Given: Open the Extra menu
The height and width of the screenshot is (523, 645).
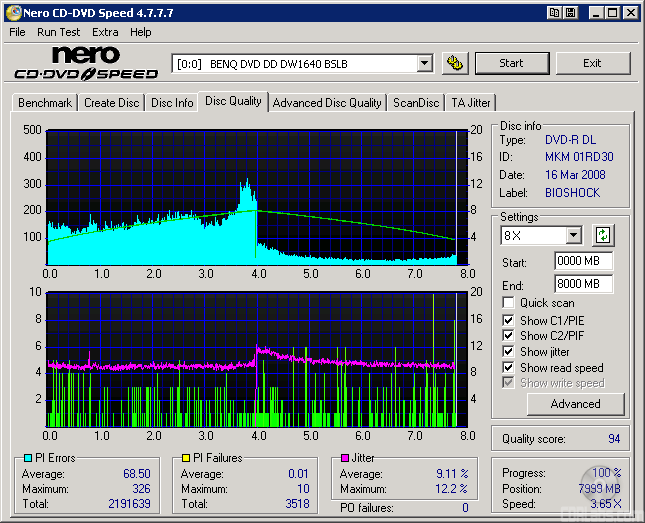Looking at the screenshot, I should (105, 32).
